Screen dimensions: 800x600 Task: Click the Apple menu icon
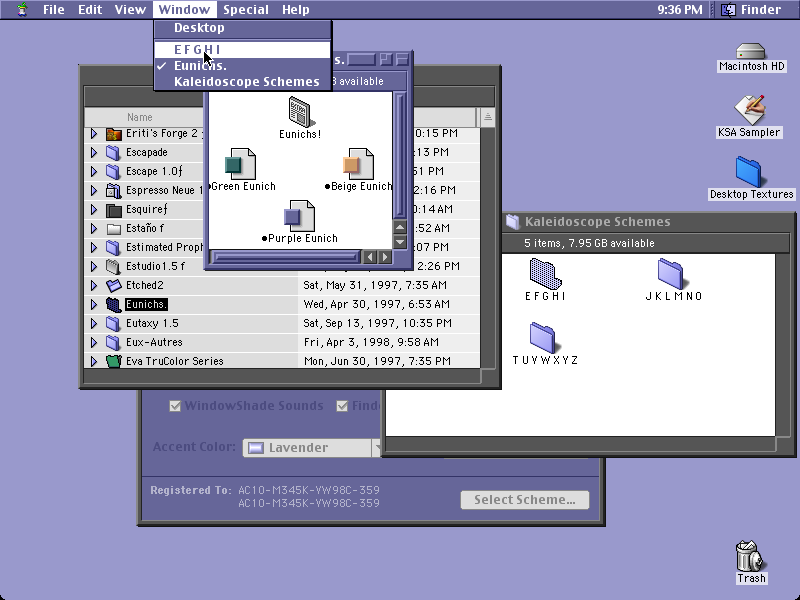click(22, 9)
